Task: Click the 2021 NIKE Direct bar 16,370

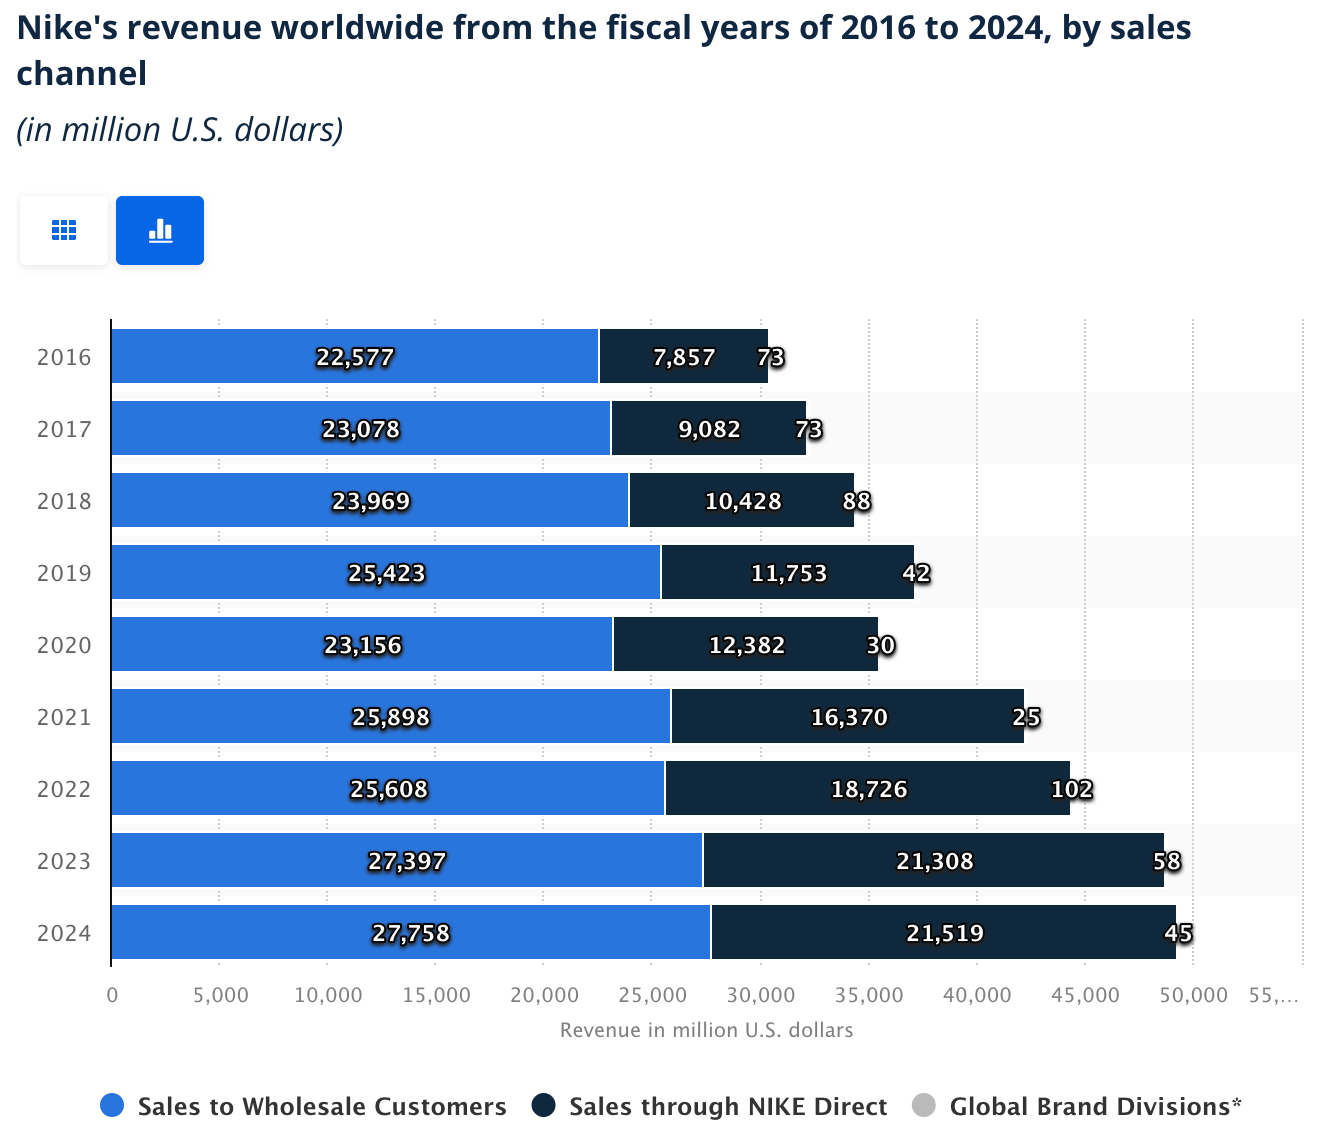Action: click(x=848, y=716)
